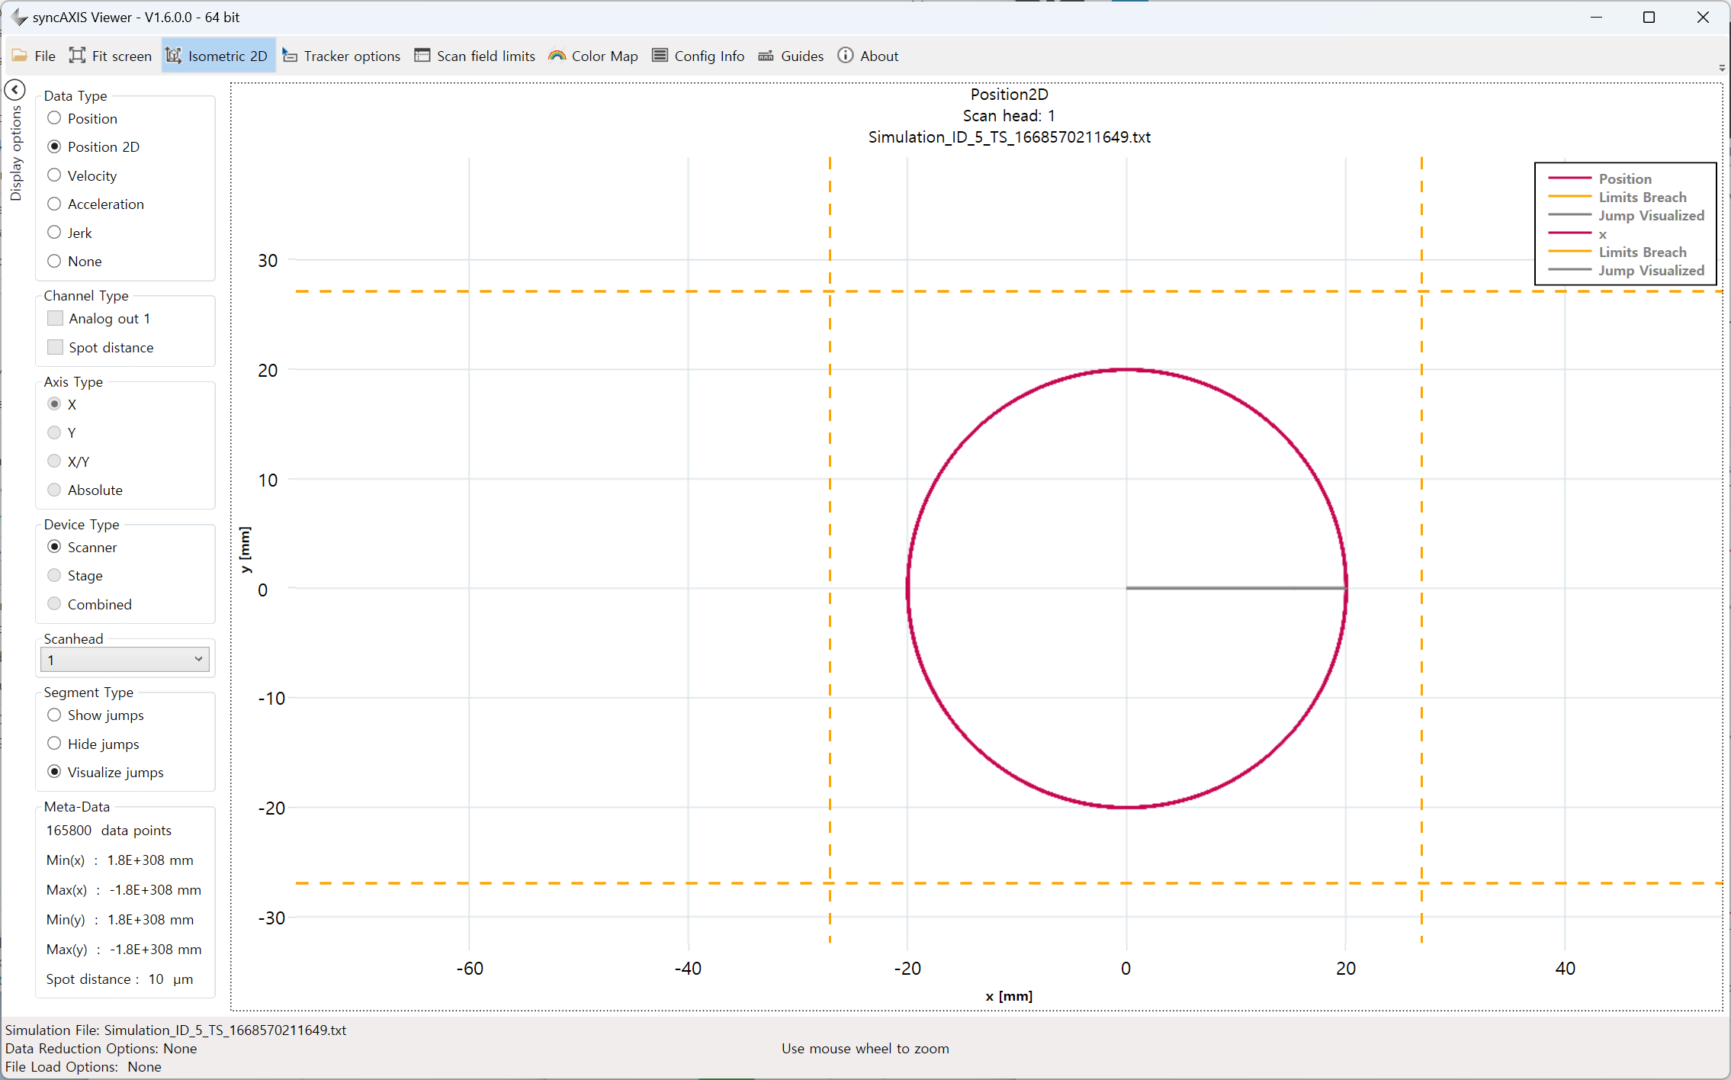Click the Fit screen icon
The image size is (1731, 1080).
(77, 56)
